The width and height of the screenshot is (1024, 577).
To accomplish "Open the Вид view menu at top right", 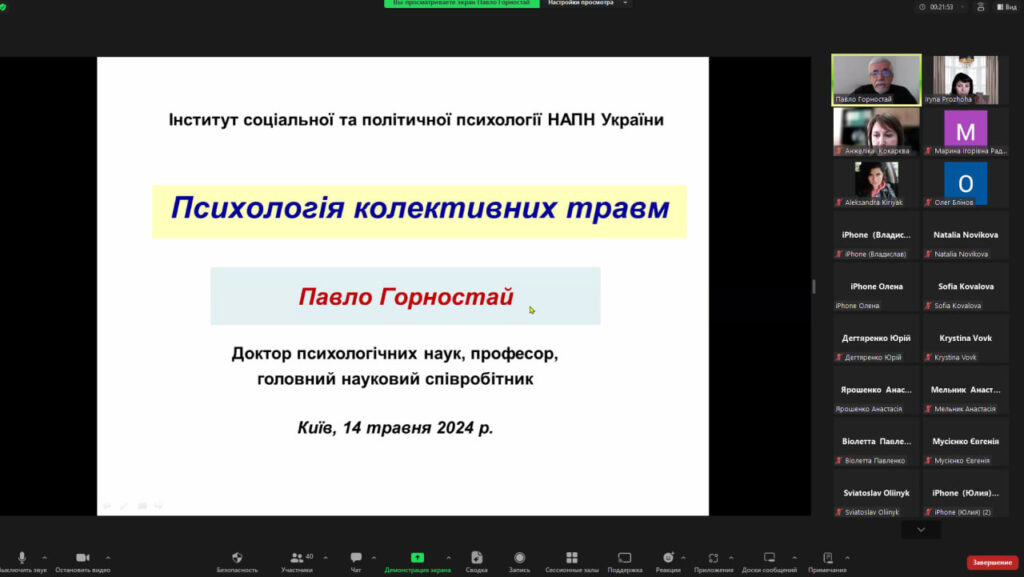I will 1005,6.
